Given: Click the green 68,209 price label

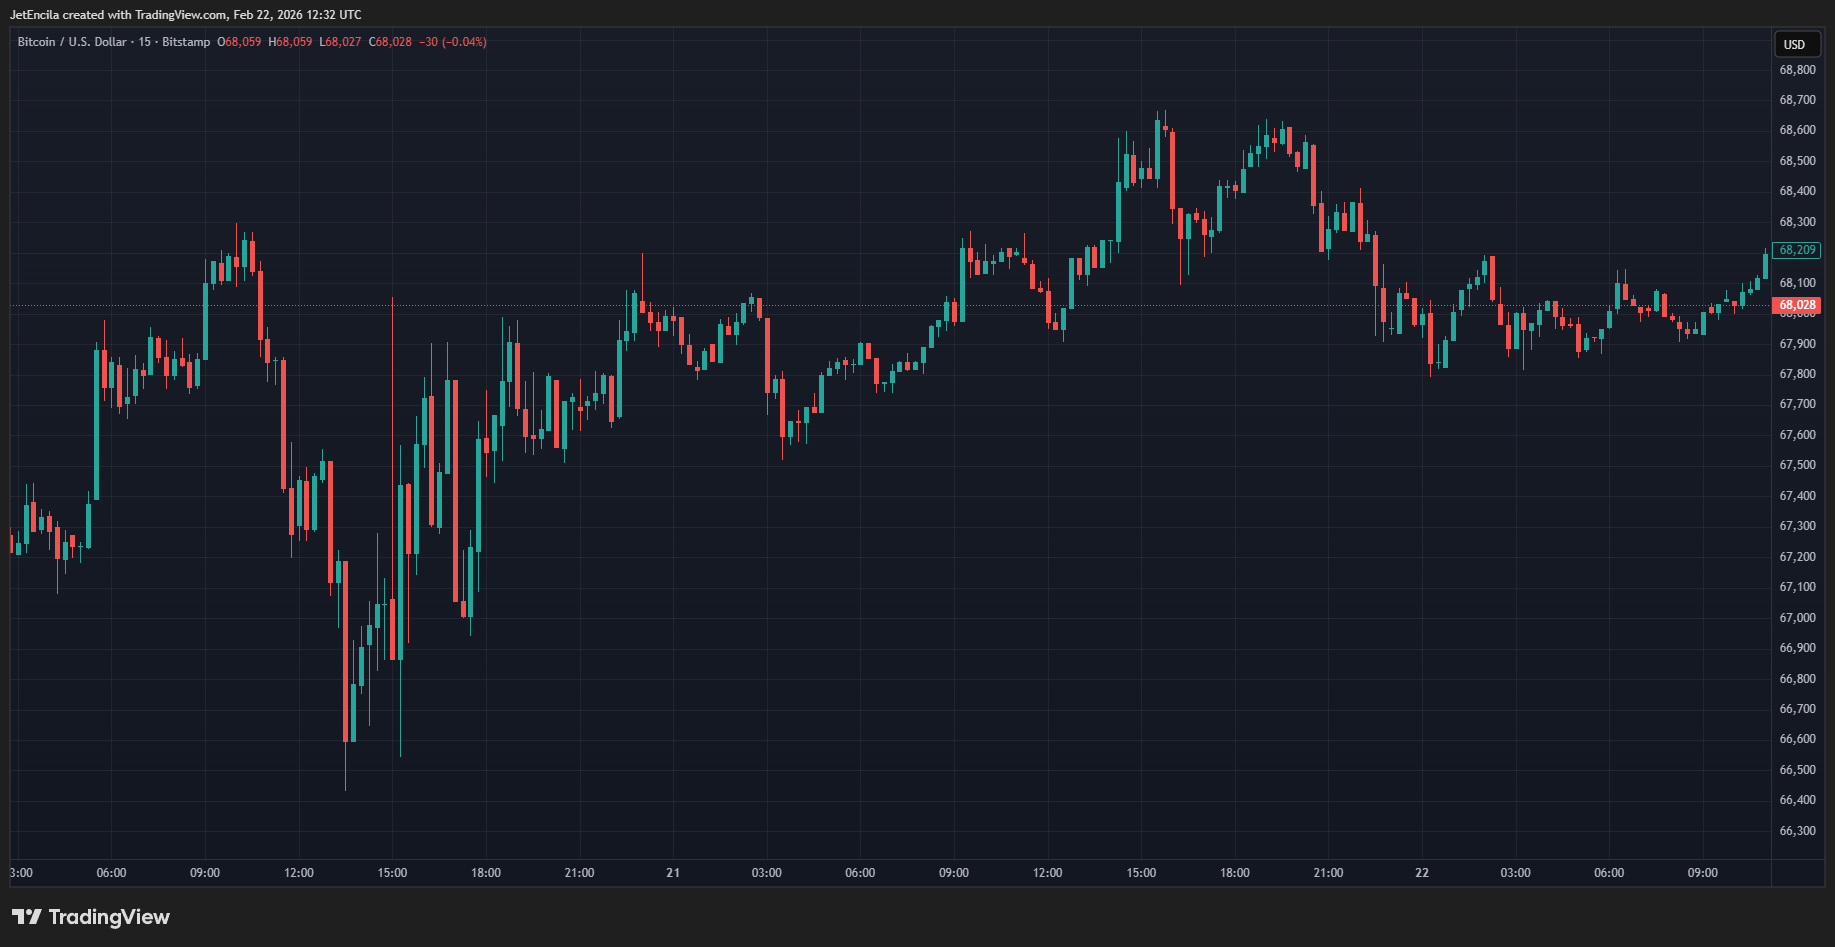Looking at the screenshot, I should point(1797,250).
